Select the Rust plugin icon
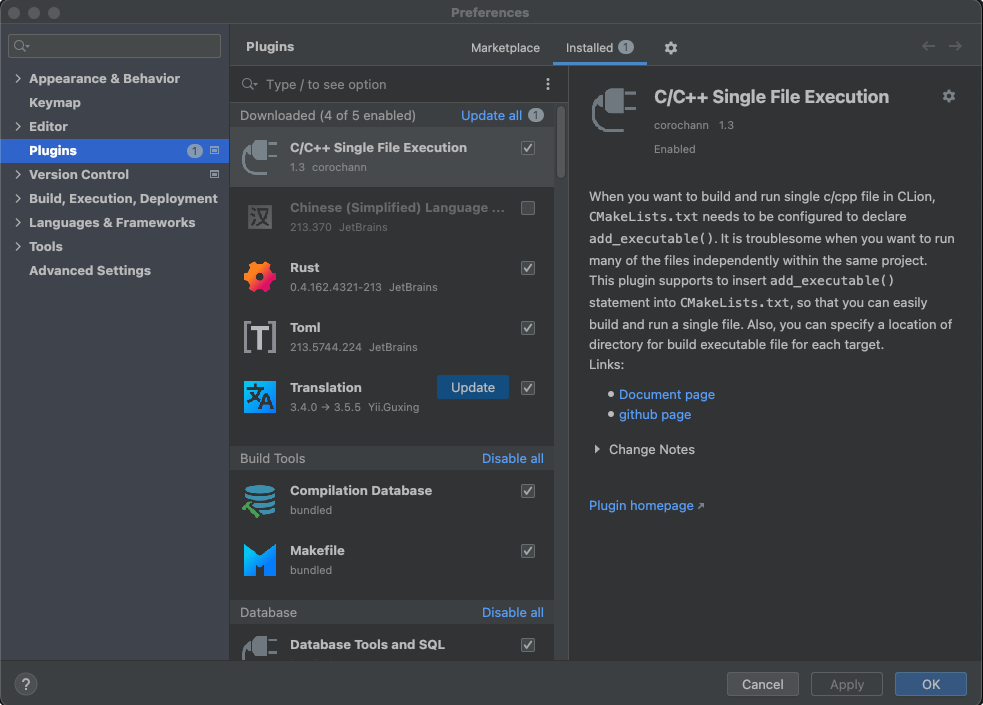The width and height of the screenshot is (983, 705). [260, 276]
